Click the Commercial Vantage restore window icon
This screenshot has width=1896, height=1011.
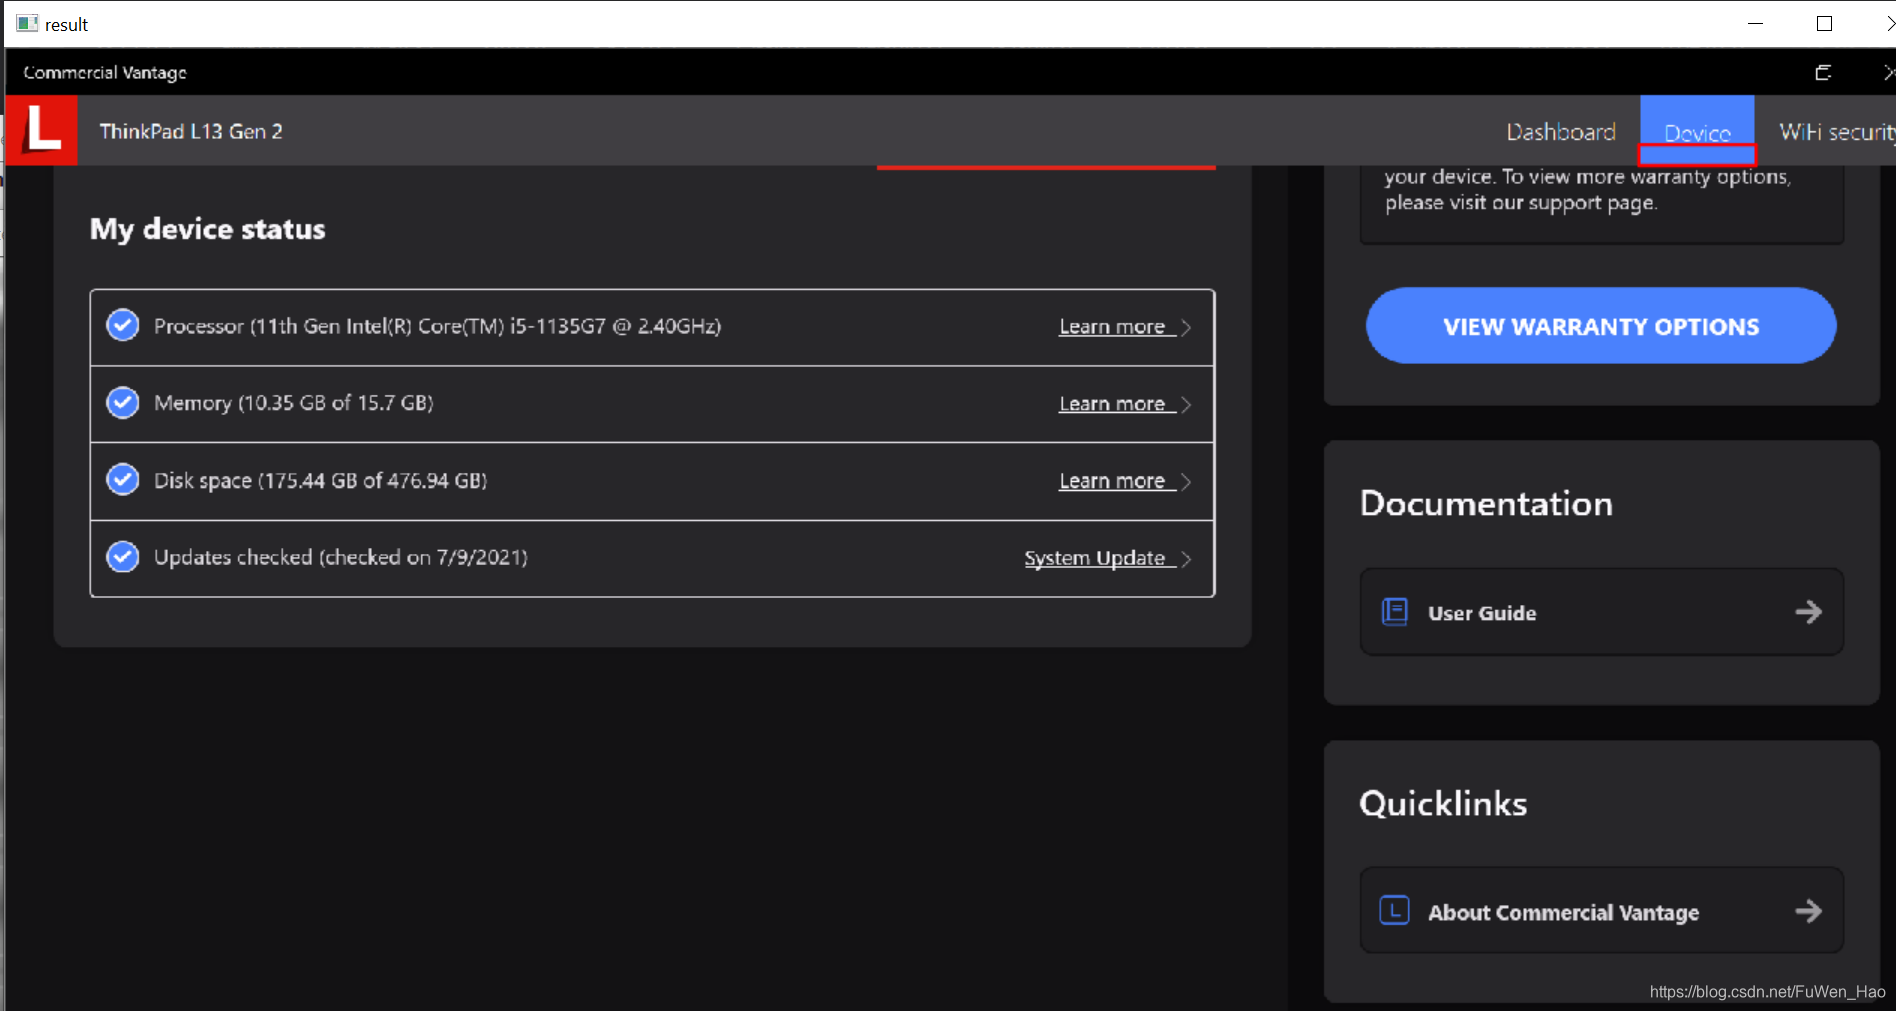click(x=1823, y=72)
